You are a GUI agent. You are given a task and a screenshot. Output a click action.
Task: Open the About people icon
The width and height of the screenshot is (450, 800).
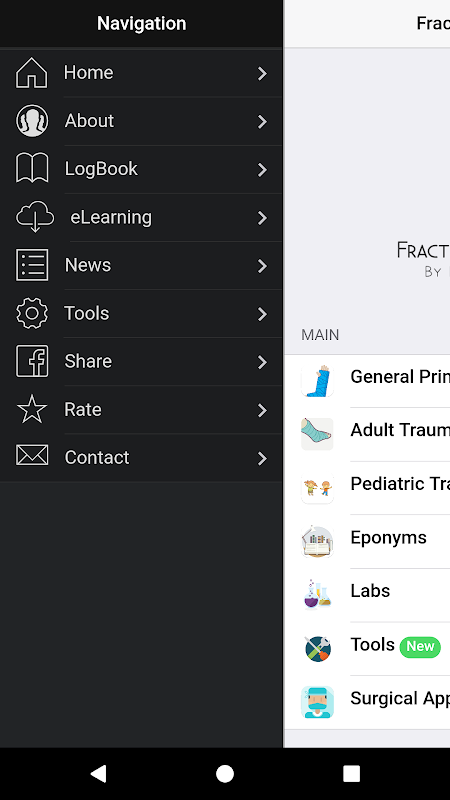pos(32,121)
